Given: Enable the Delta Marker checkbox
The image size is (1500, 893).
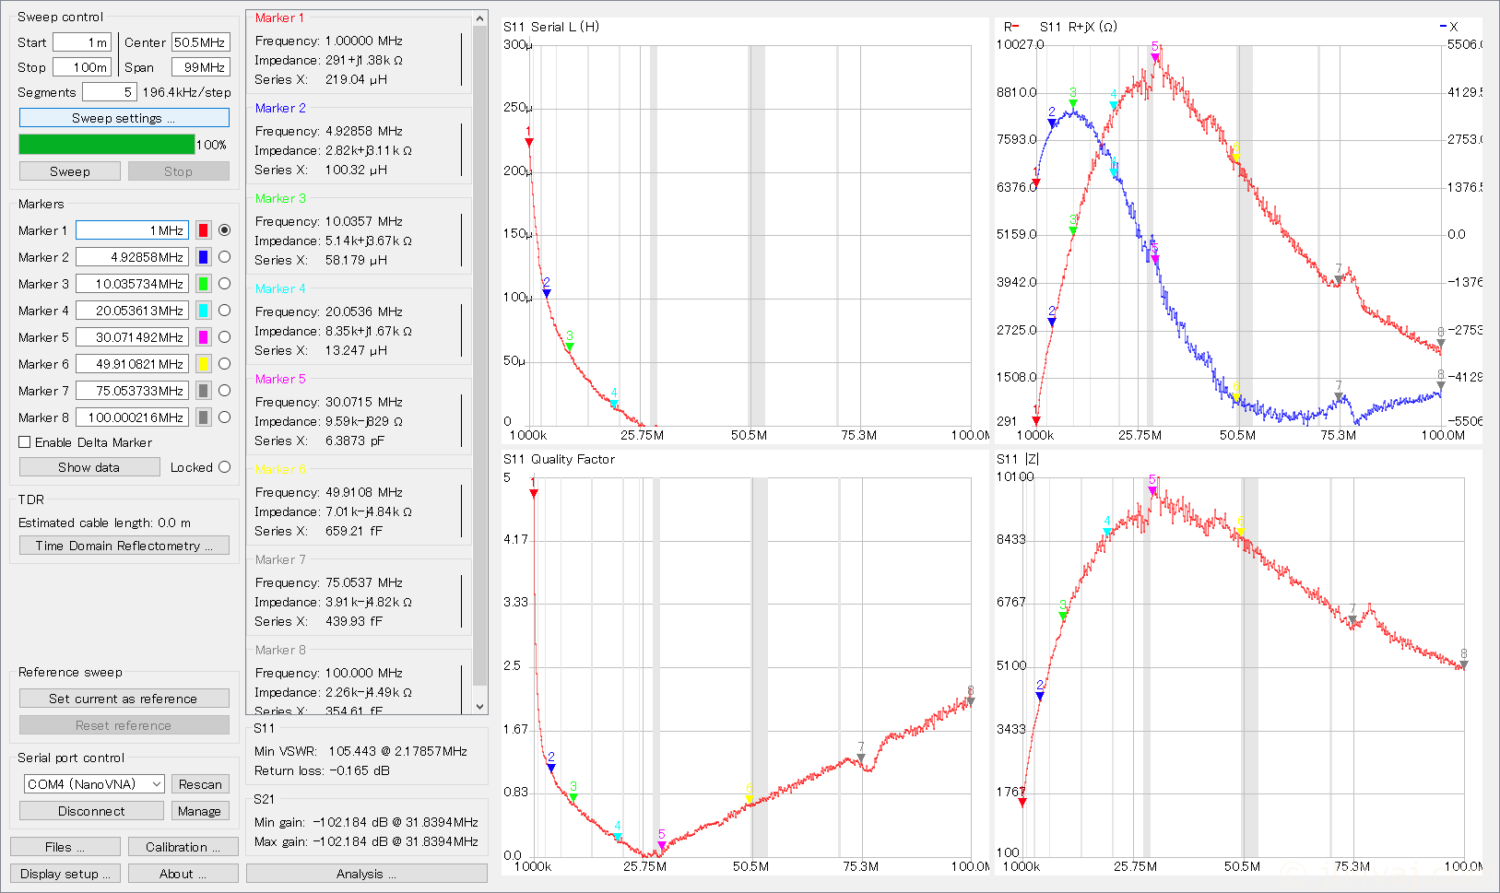Looking at the screenshot, I should 25,442.
